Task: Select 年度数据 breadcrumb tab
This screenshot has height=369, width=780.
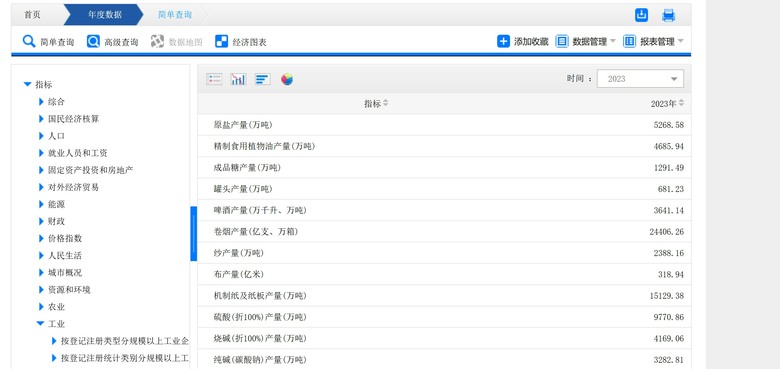Action: 104,15
